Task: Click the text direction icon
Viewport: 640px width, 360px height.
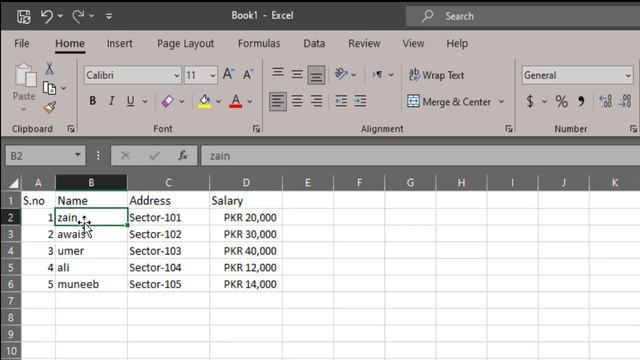Action: point(377,74)
